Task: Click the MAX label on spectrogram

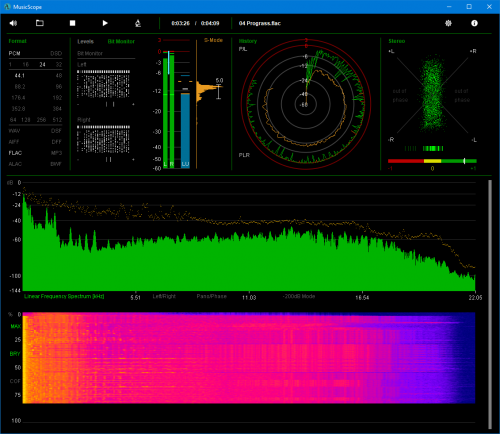Action: (15, 326)
